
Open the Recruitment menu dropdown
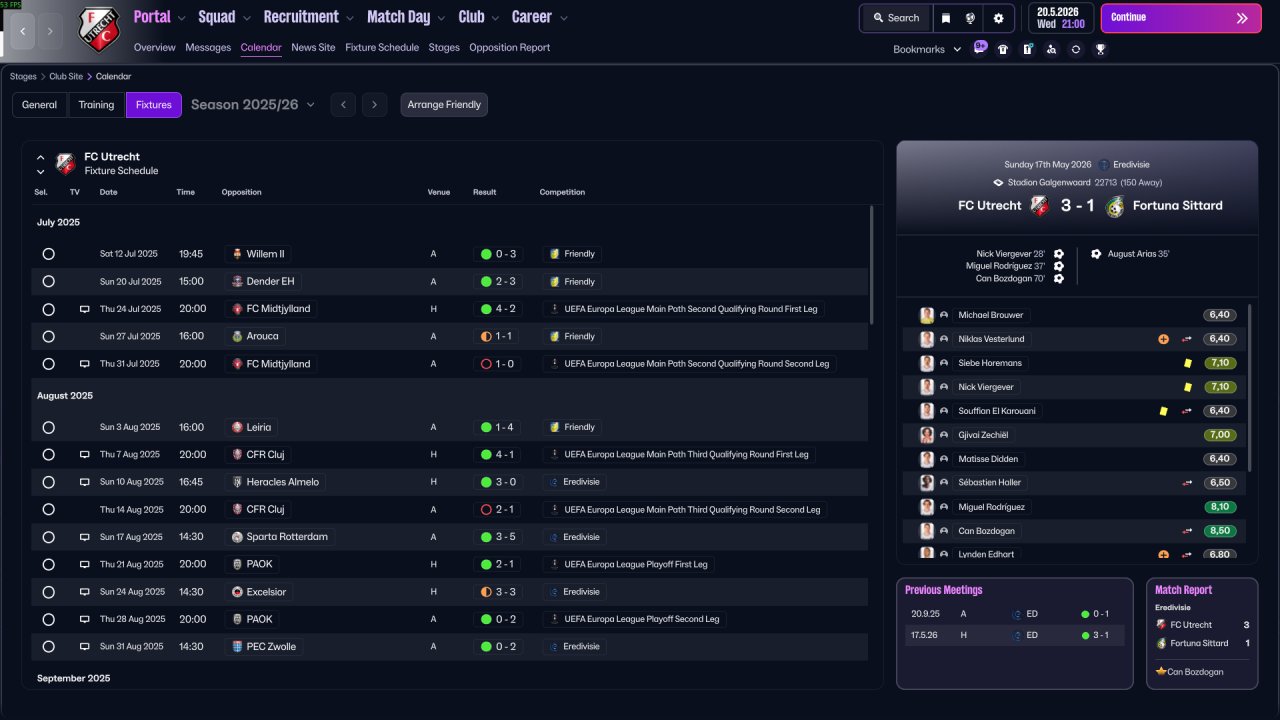tap(308, 17)
